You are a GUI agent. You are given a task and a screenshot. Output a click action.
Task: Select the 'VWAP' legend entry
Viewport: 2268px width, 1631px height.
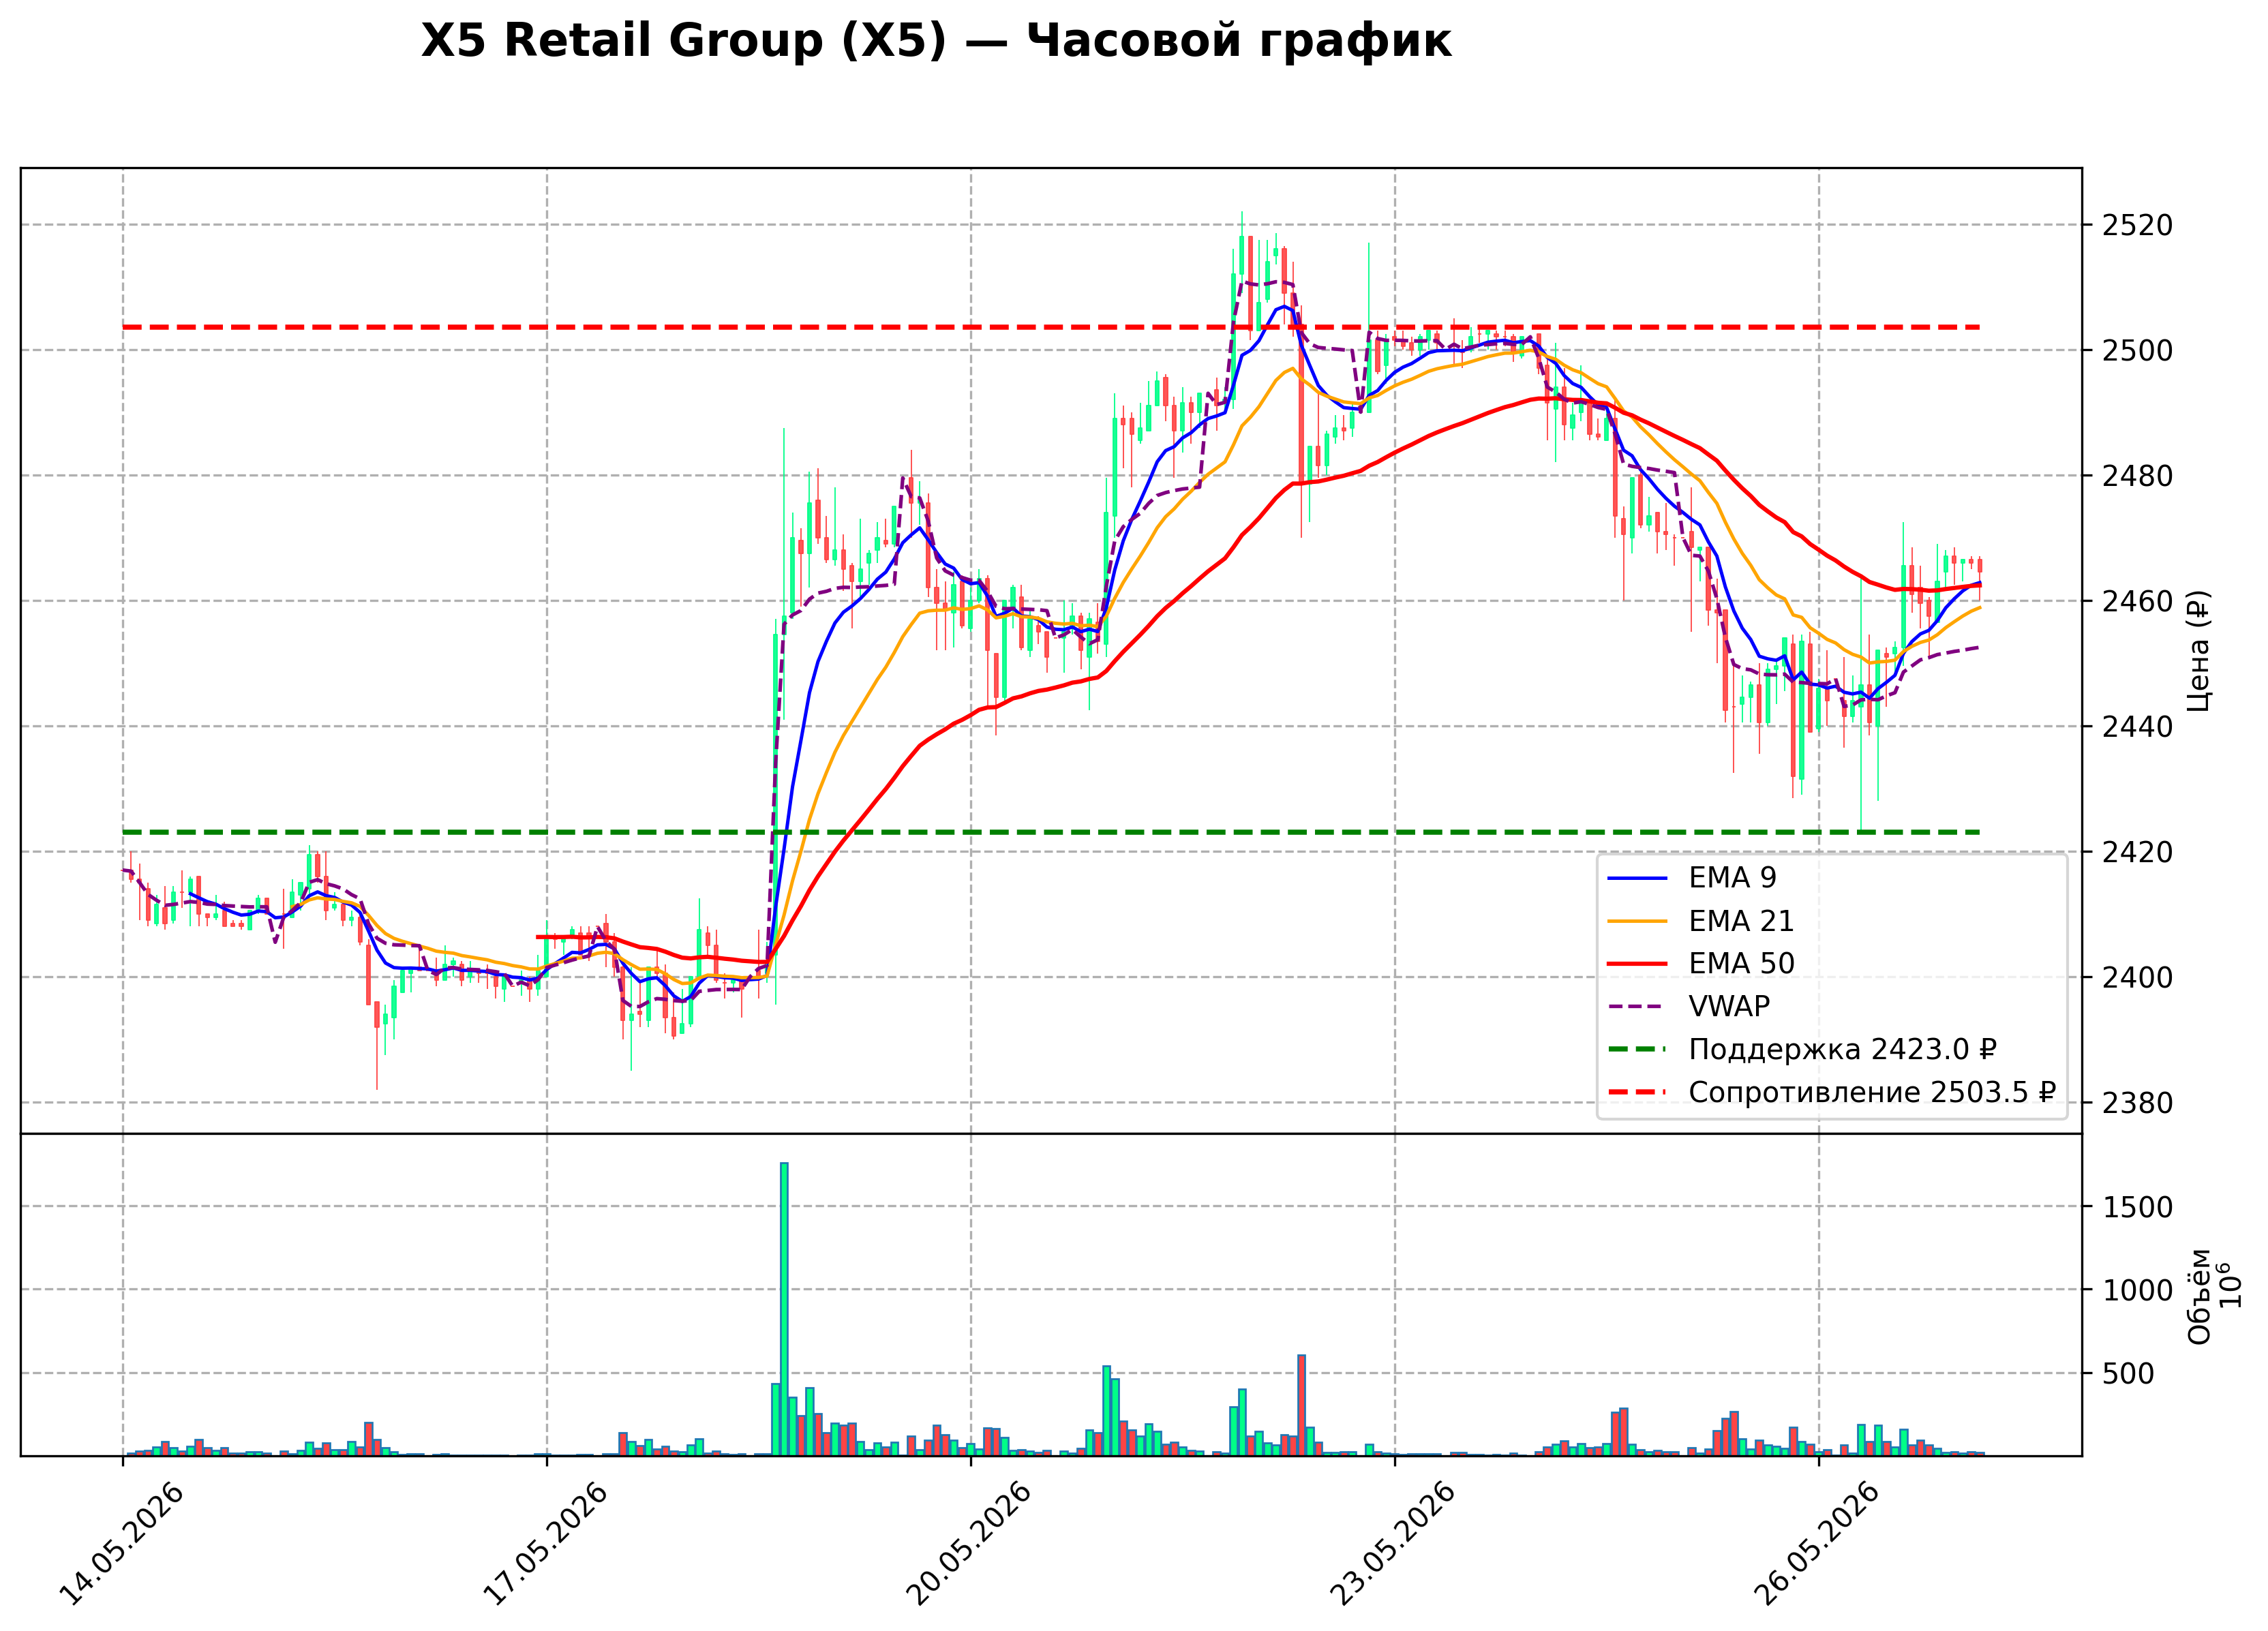(1689, 1007)
